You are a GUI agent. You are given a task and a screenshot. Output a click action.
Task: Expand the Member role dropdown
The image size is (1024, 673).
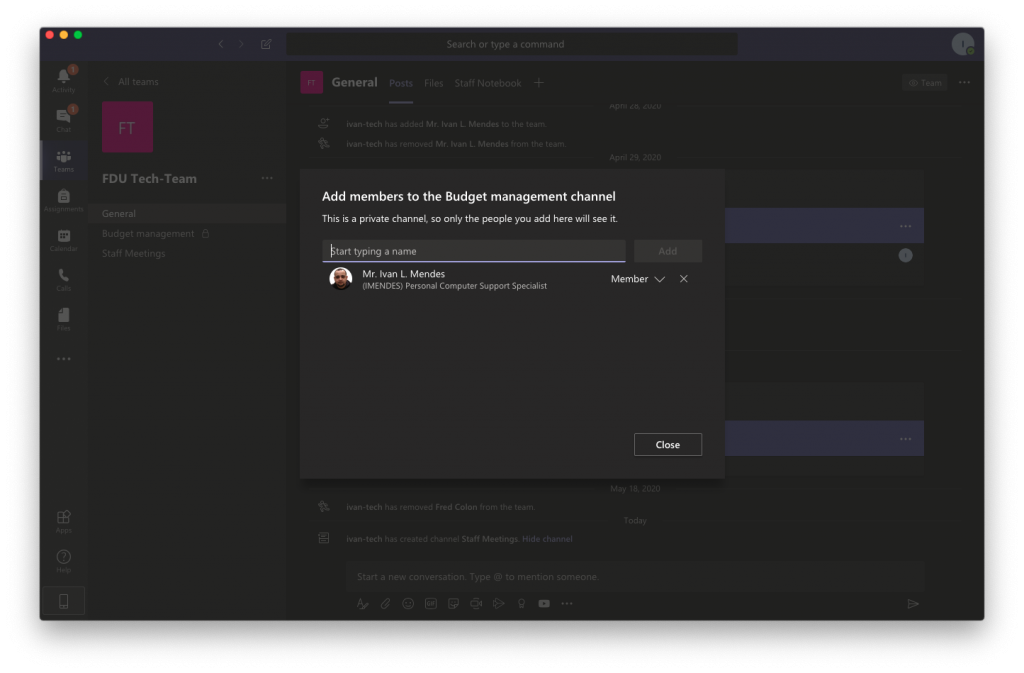point(638,279)
